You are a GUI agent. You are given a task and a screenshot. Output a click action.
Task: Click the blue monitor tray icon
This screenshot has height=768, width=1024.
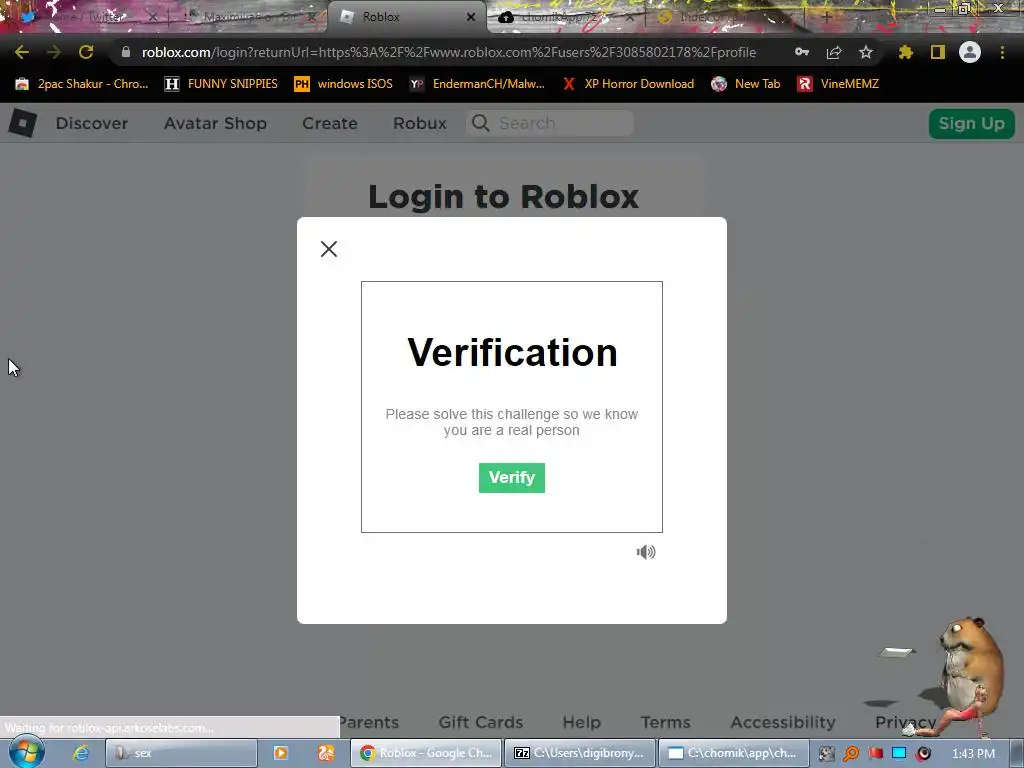tap(899, 754)
